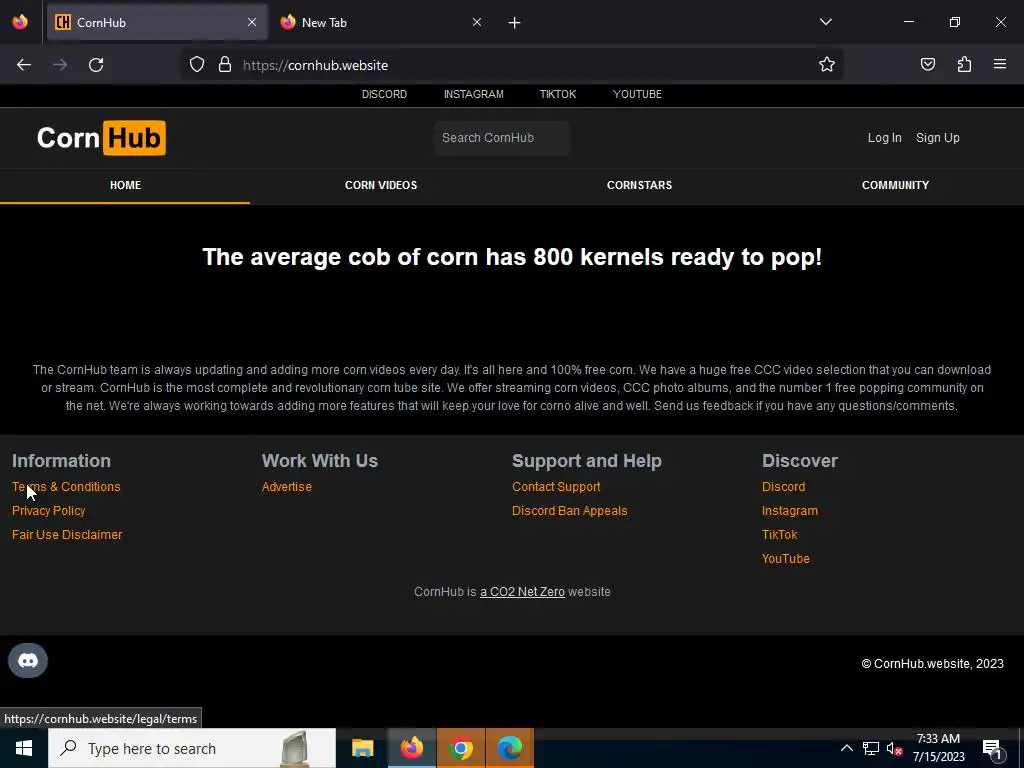The height and width of the screenshot is (768, 1024).
Task: Click the CornHub logo
Action: 101,138
